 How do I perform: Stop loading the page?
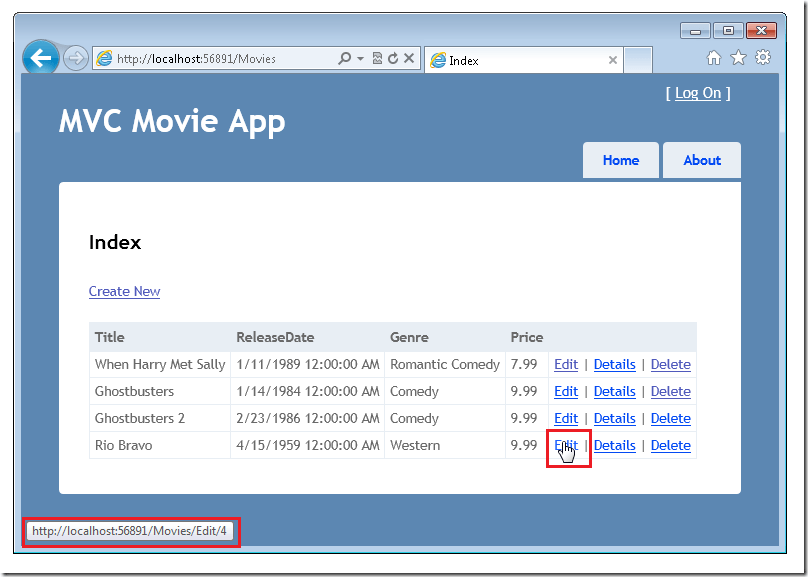pos(410,57)
